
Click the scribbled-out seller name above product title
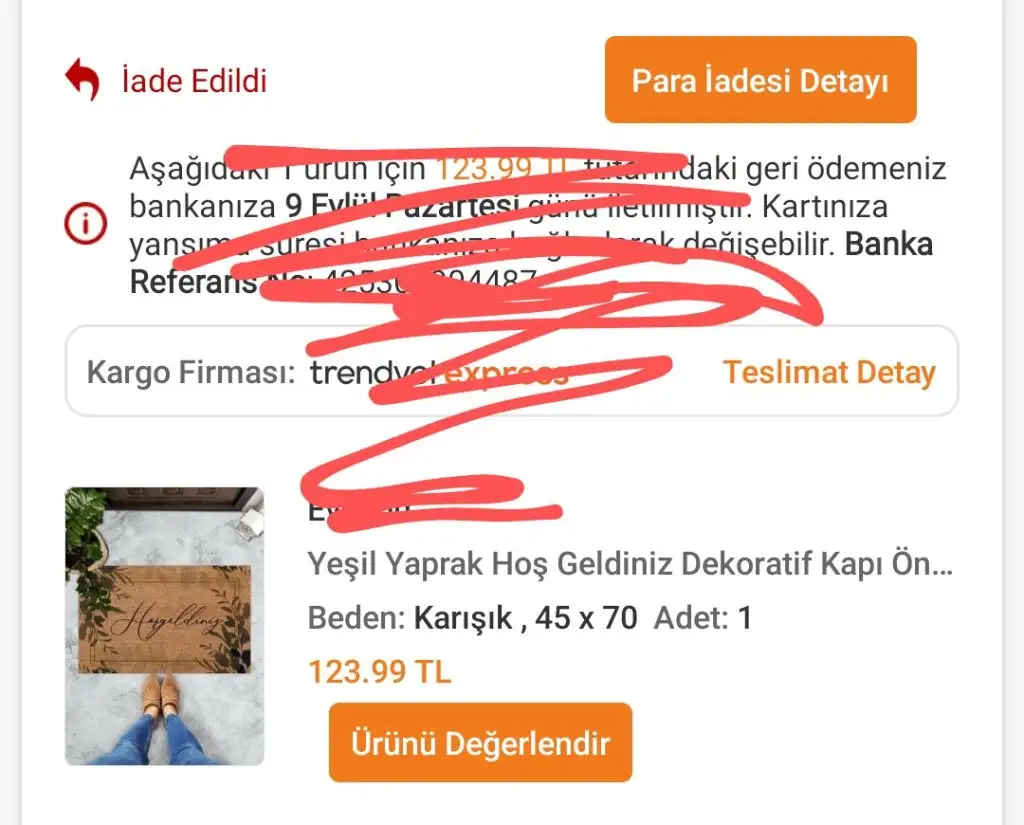(359, 510)
